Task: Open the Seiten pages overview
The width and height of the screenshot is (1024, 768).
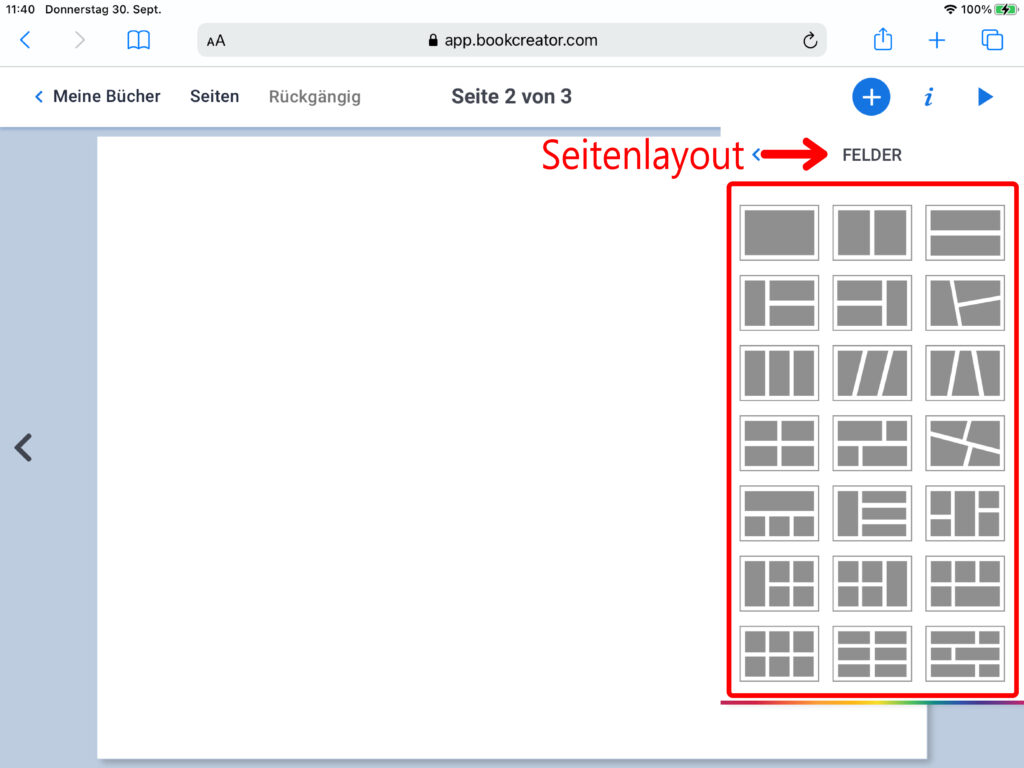Action: point(215,97)
